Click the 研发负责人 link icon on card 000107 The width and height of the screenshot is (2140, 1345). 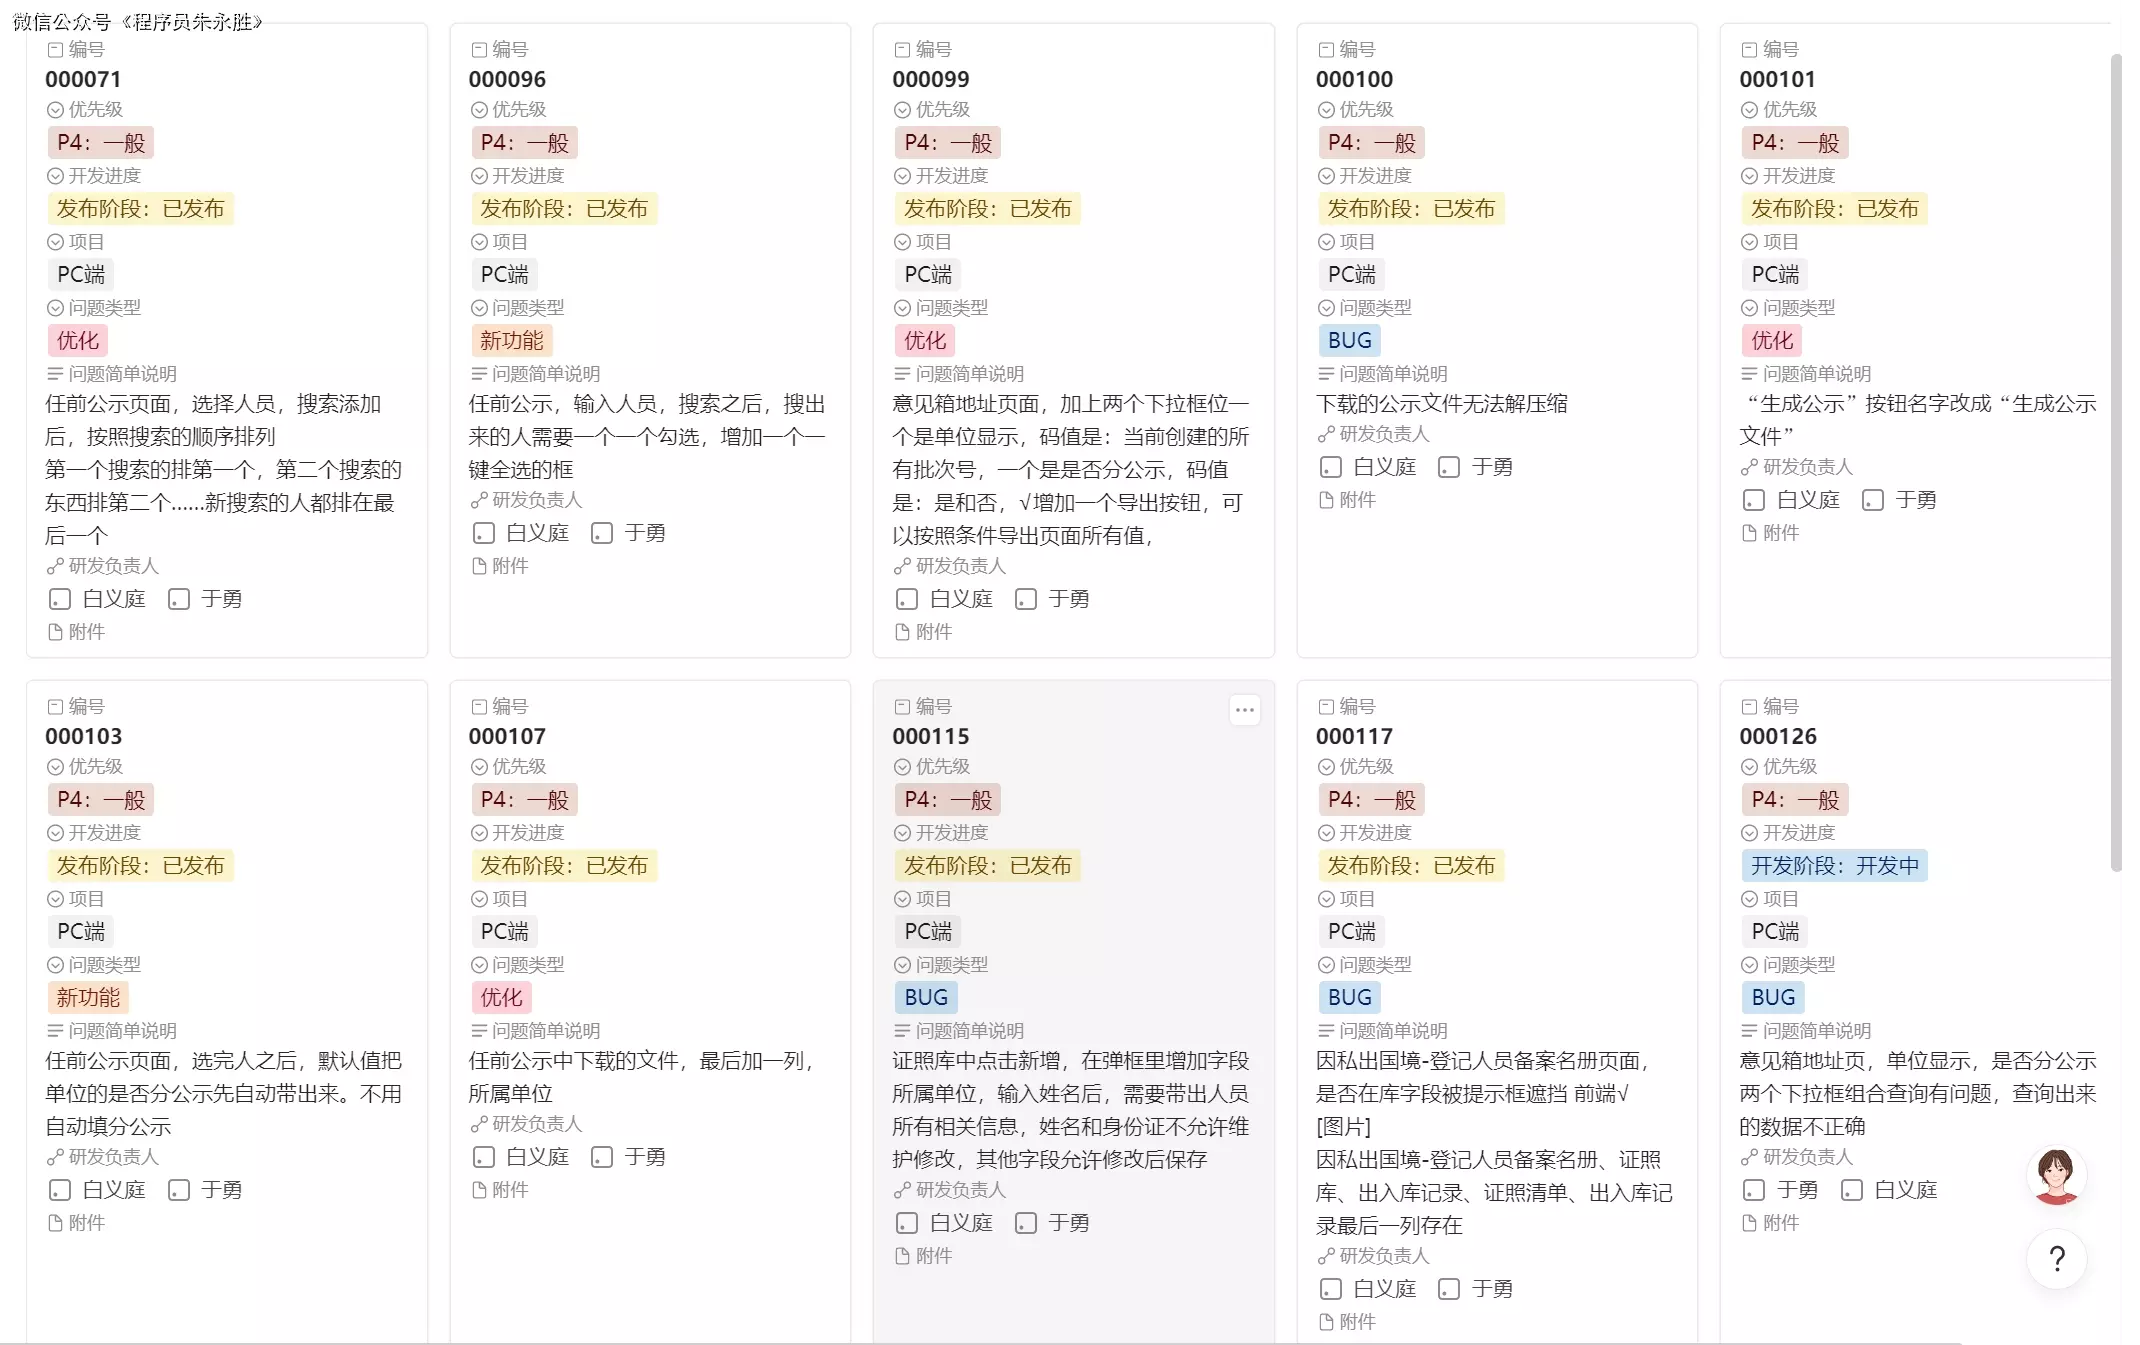click(479, 1124)
